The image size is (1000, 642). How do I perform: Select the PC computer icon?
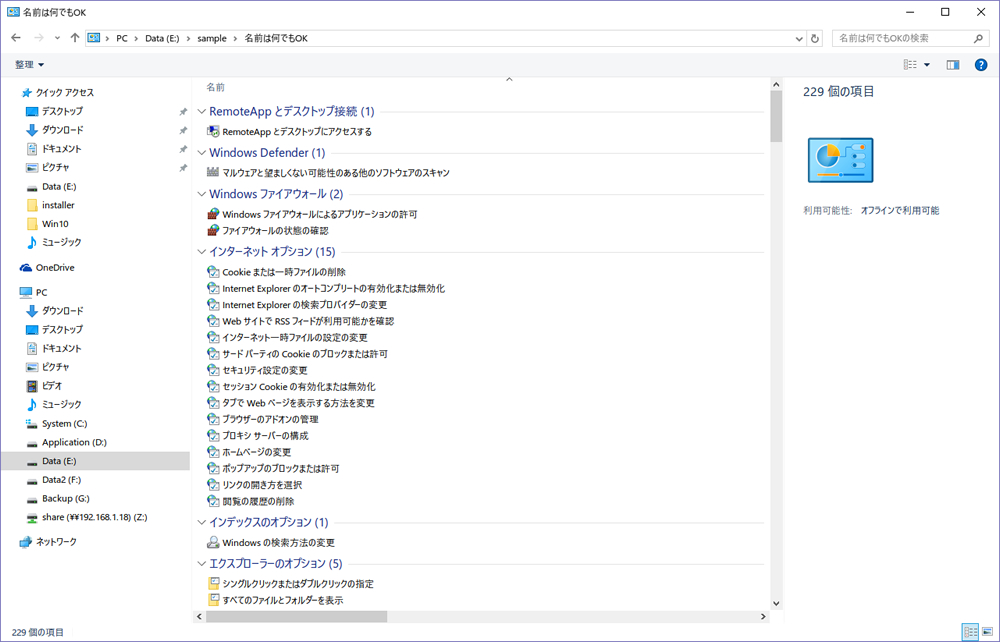(x=26, y=293)
